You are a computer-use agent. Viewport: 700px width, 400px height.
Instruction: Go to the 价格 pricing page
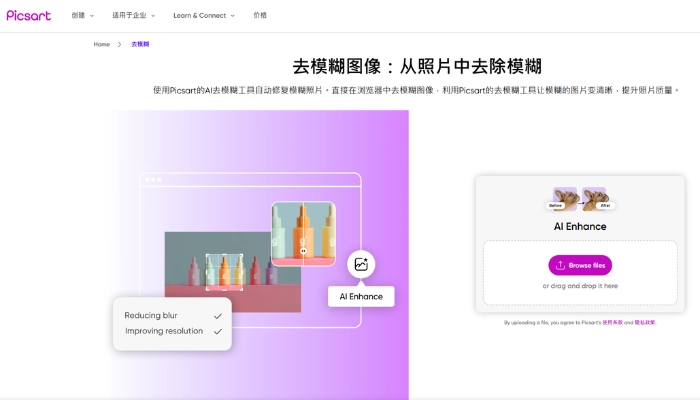(260, 15)
